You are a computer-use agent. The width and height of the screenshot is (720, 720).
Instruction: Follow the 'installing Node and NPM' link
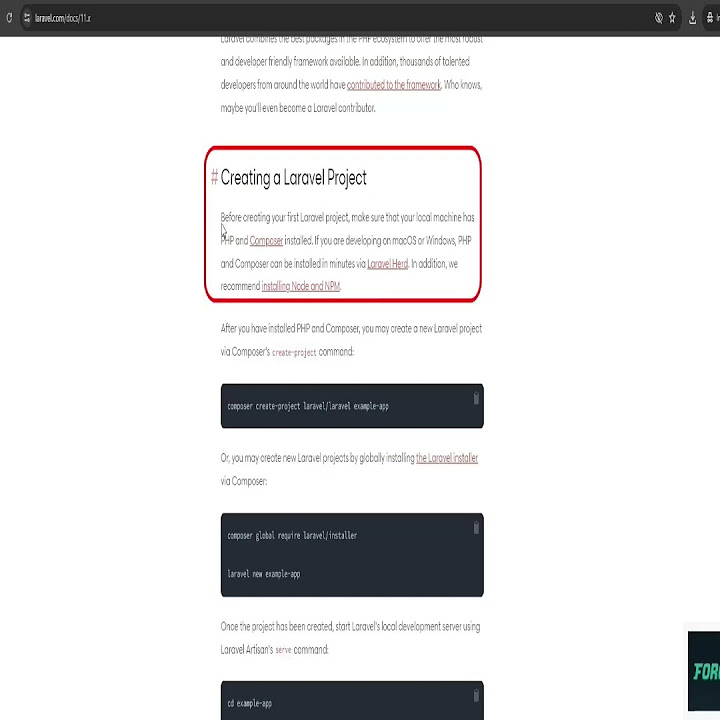pos(301,286)
